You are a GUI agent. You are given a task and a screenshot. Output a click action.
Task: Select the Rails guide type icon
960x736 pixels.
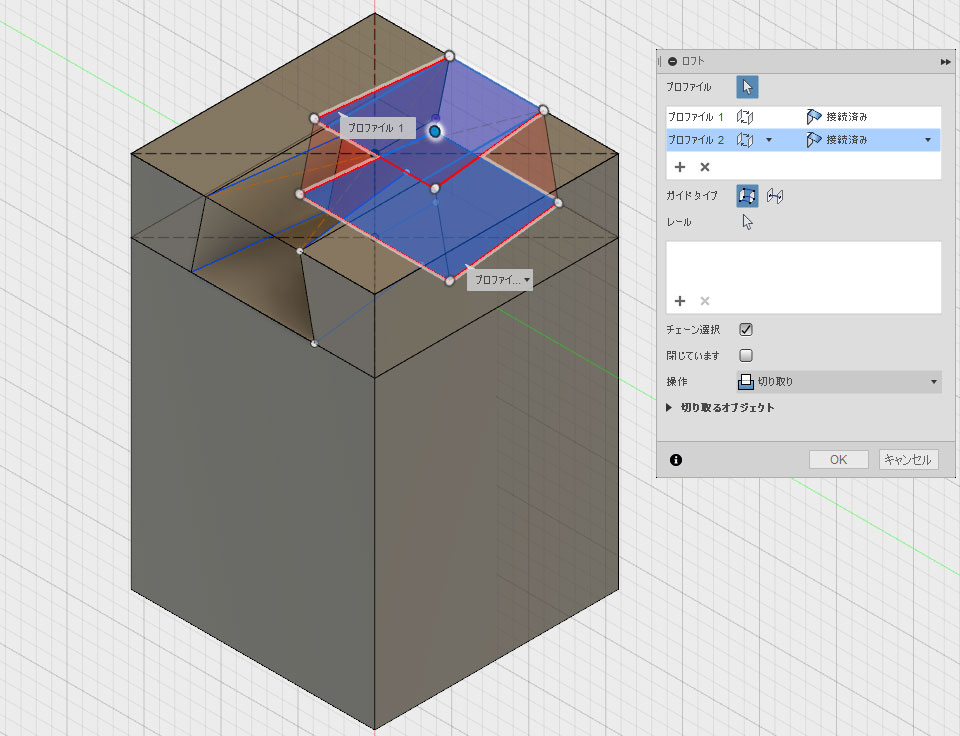pos(747,196)
